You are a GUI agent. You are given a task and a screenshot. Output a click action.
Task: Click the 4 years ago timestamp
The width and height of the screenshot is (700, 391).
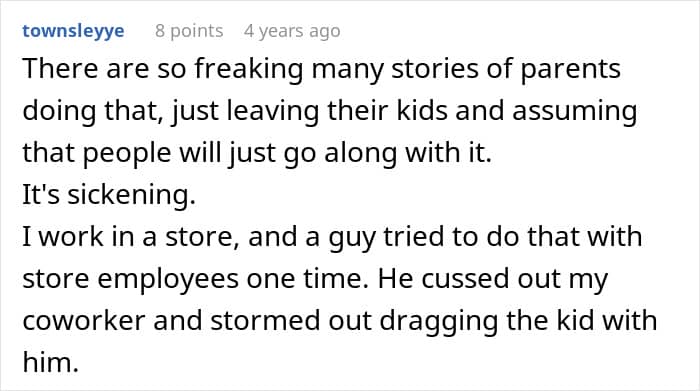292,31
